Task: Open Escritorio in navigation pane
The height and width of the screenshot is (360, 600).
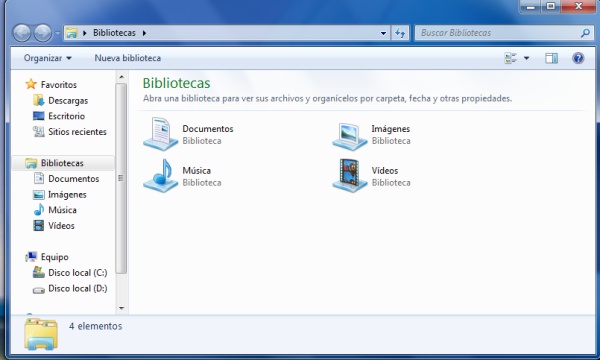Action: pyautogui.click(x=67, y=116)
